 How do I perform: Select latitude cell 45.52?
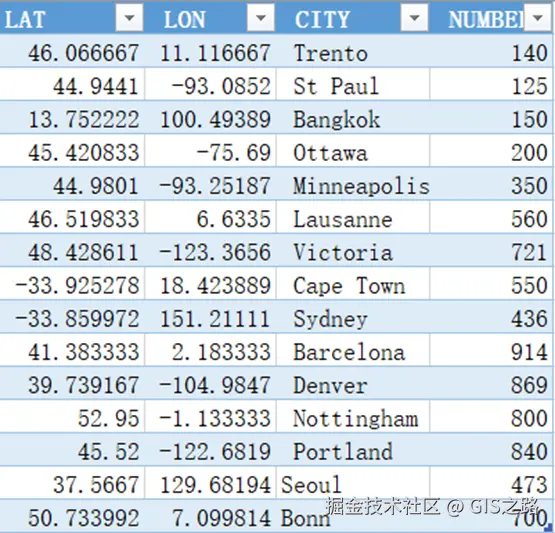(72, 449)
